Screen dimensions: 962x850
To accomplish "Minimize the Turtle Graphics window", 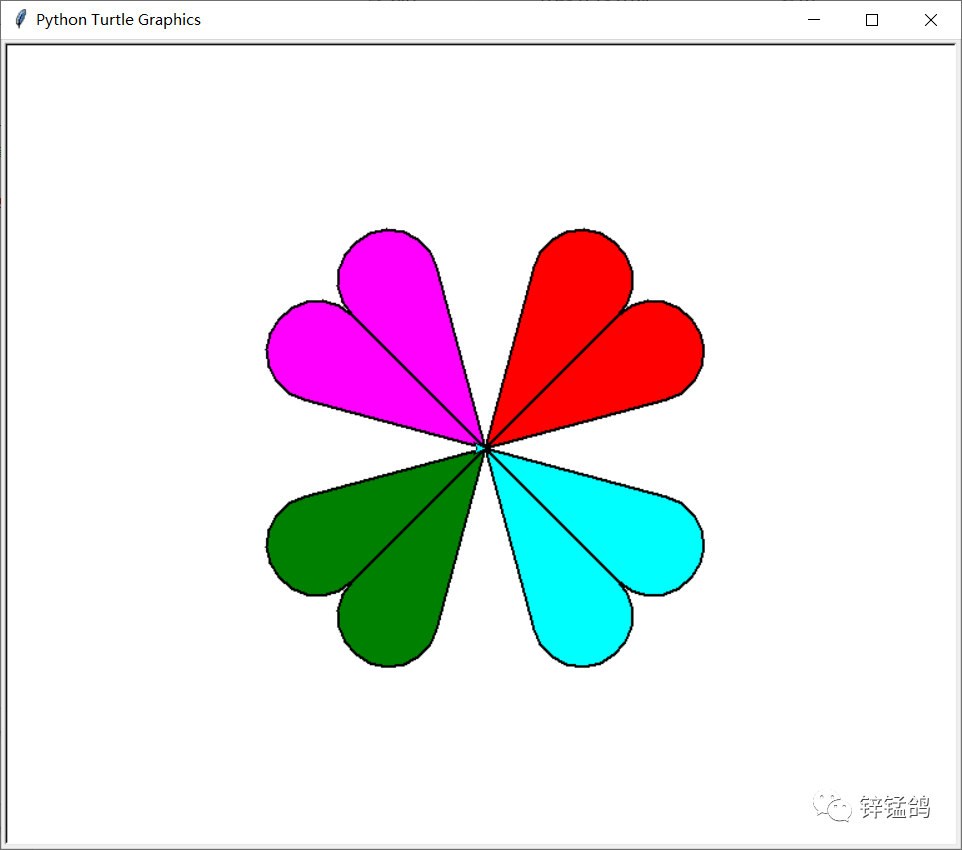I will point(813,19).
